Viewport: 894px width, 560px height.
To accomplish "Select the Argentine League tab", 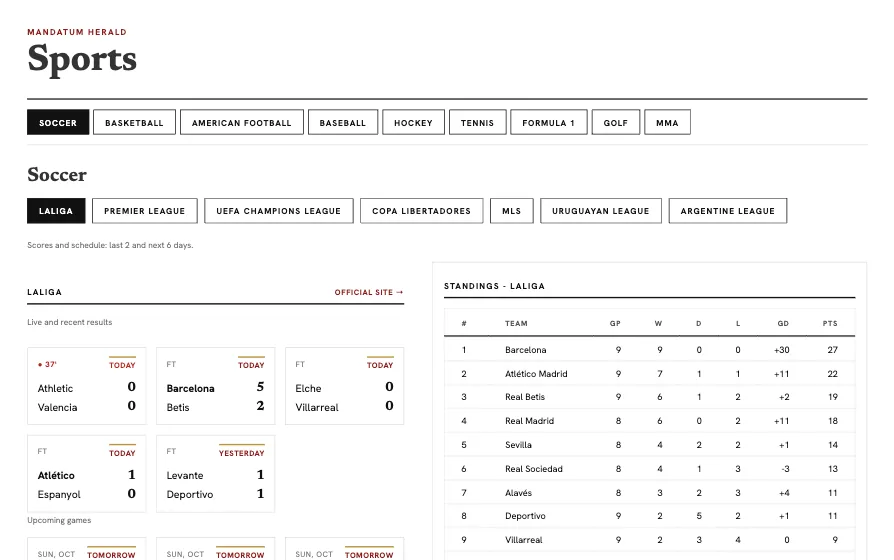I will pos(728,210).
